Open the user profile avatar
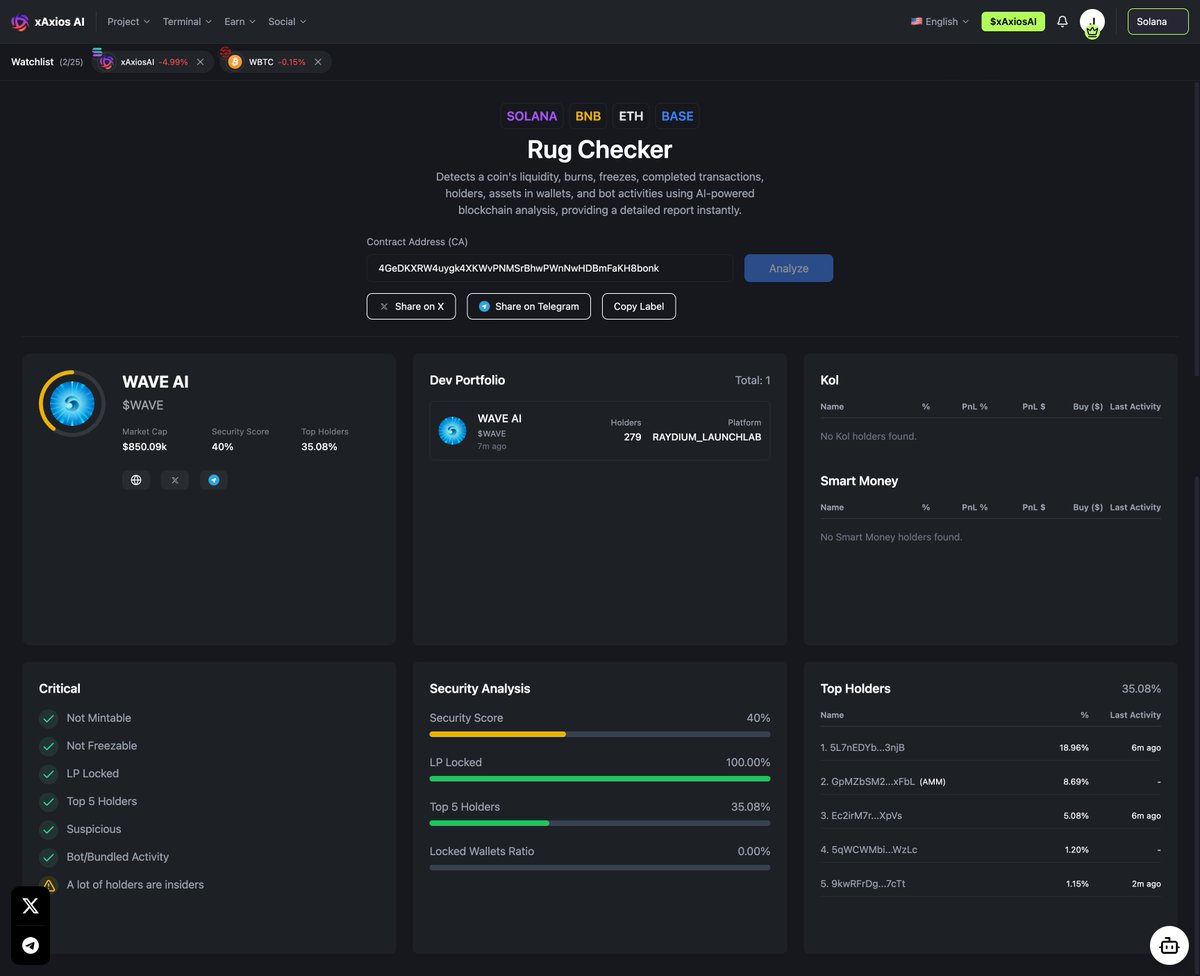Viewport: 1200px width, 976px height. pos(1092,22)
